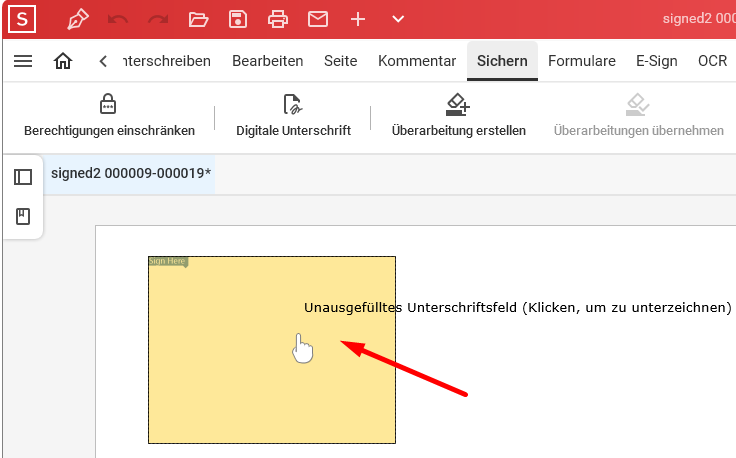Select the signed2 000009-000019 document tab

pos(130,173)
